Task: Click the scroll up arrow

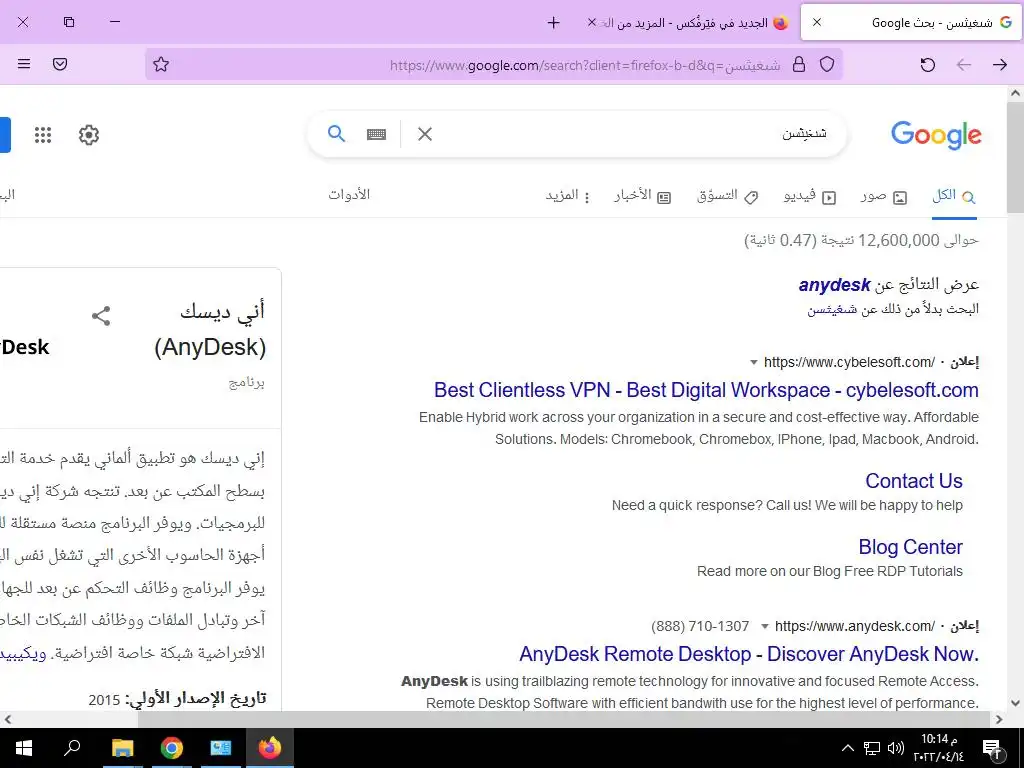Action: (x=1015, y=93)
